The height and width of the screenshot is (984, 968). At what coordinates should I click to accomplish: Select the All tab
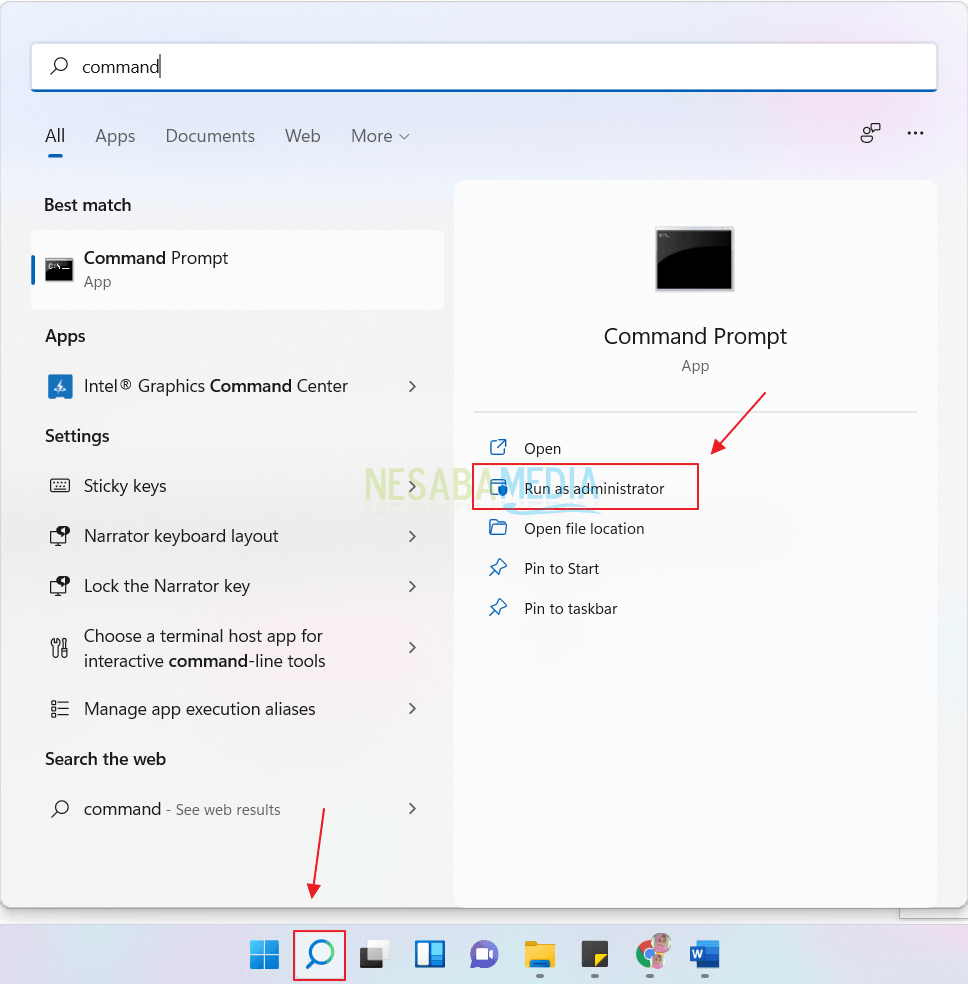coord(55,136)
